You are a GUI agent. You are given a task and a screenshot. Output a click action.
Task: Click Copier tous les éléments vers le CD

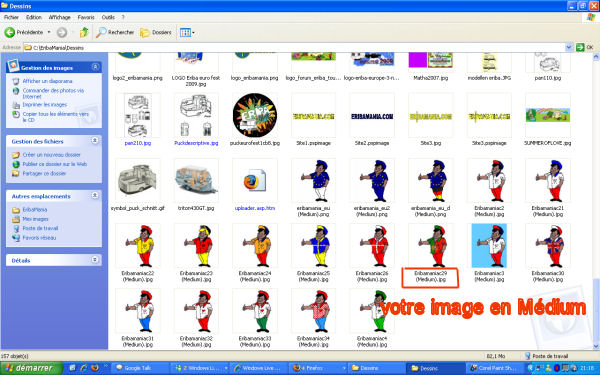55,117
